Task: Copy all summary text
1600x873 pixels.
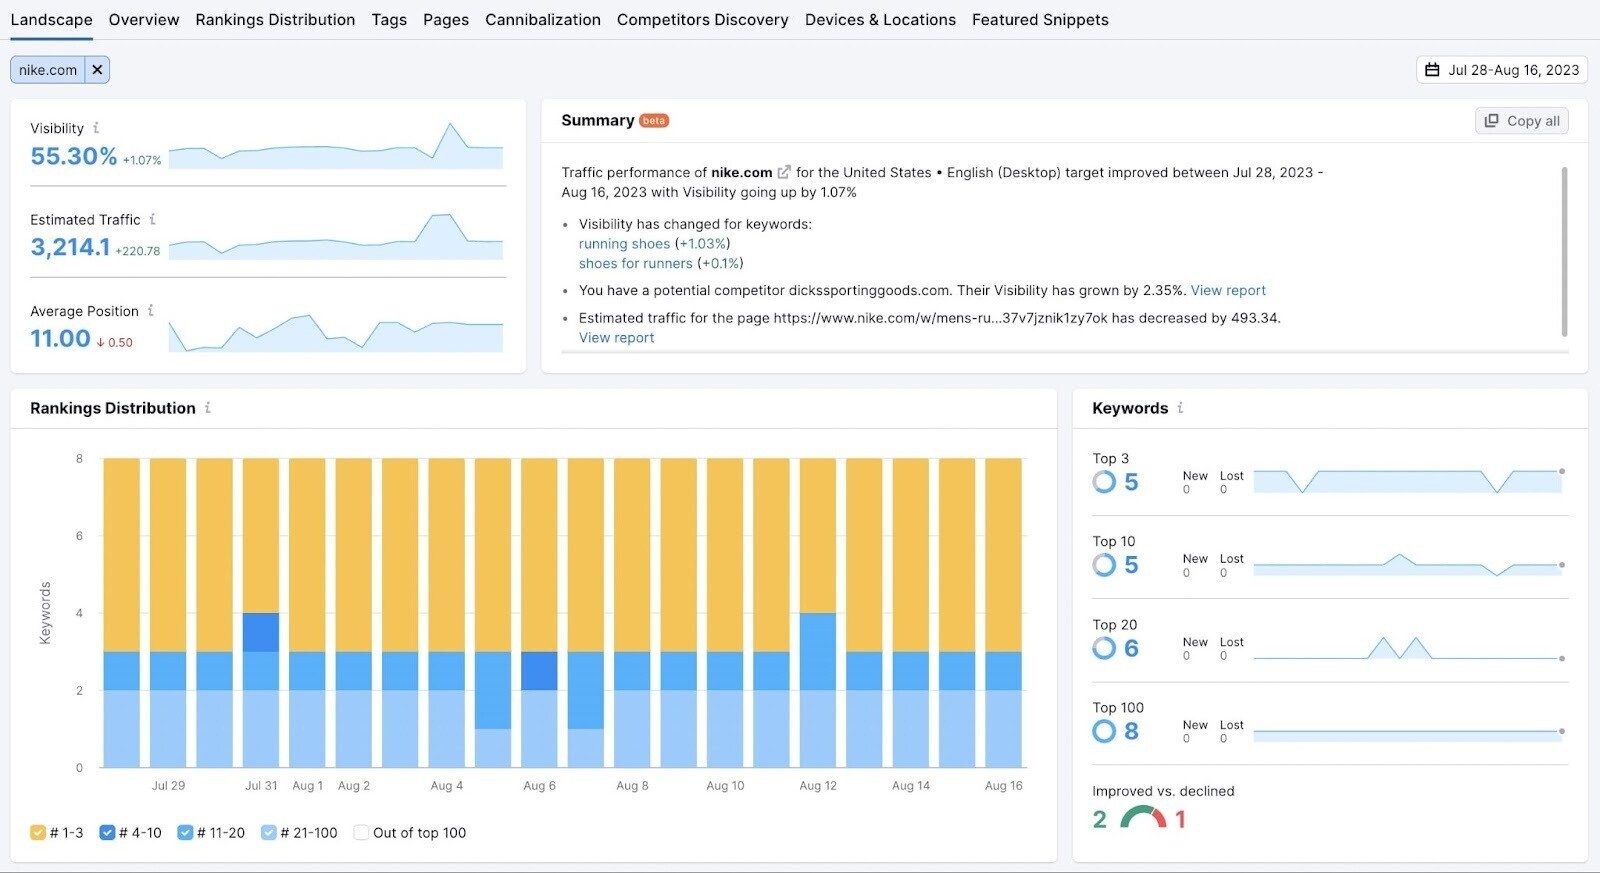Action: [1522, 121]
